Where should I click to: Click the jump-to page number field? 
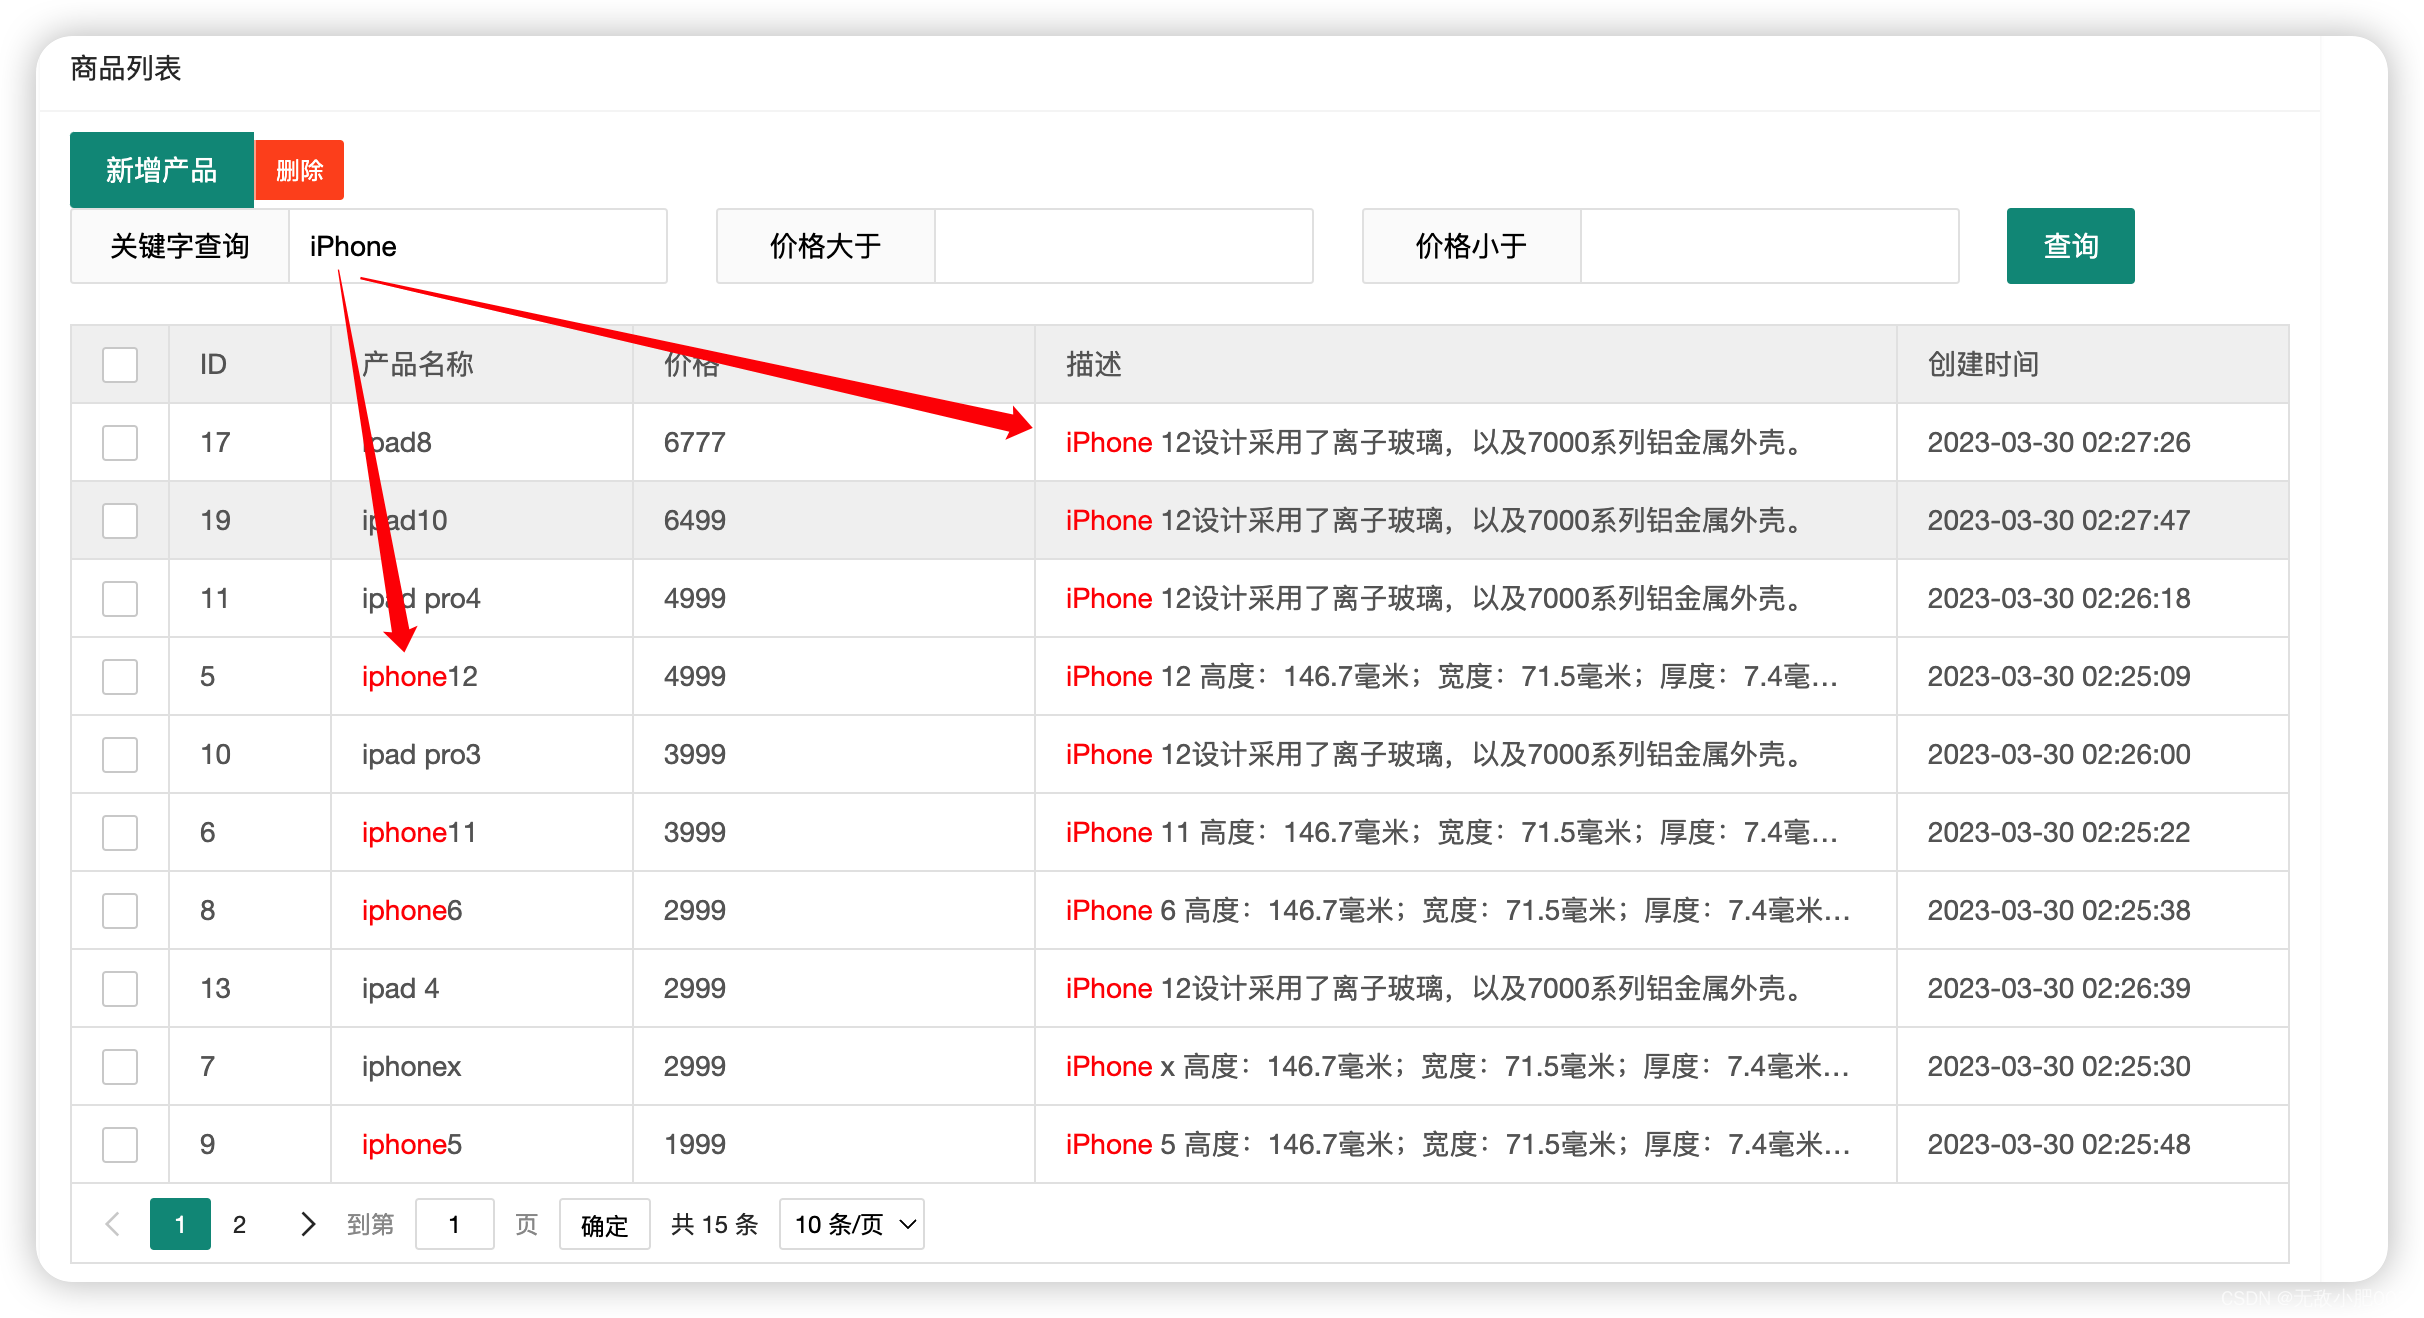tap(454, 1224)
